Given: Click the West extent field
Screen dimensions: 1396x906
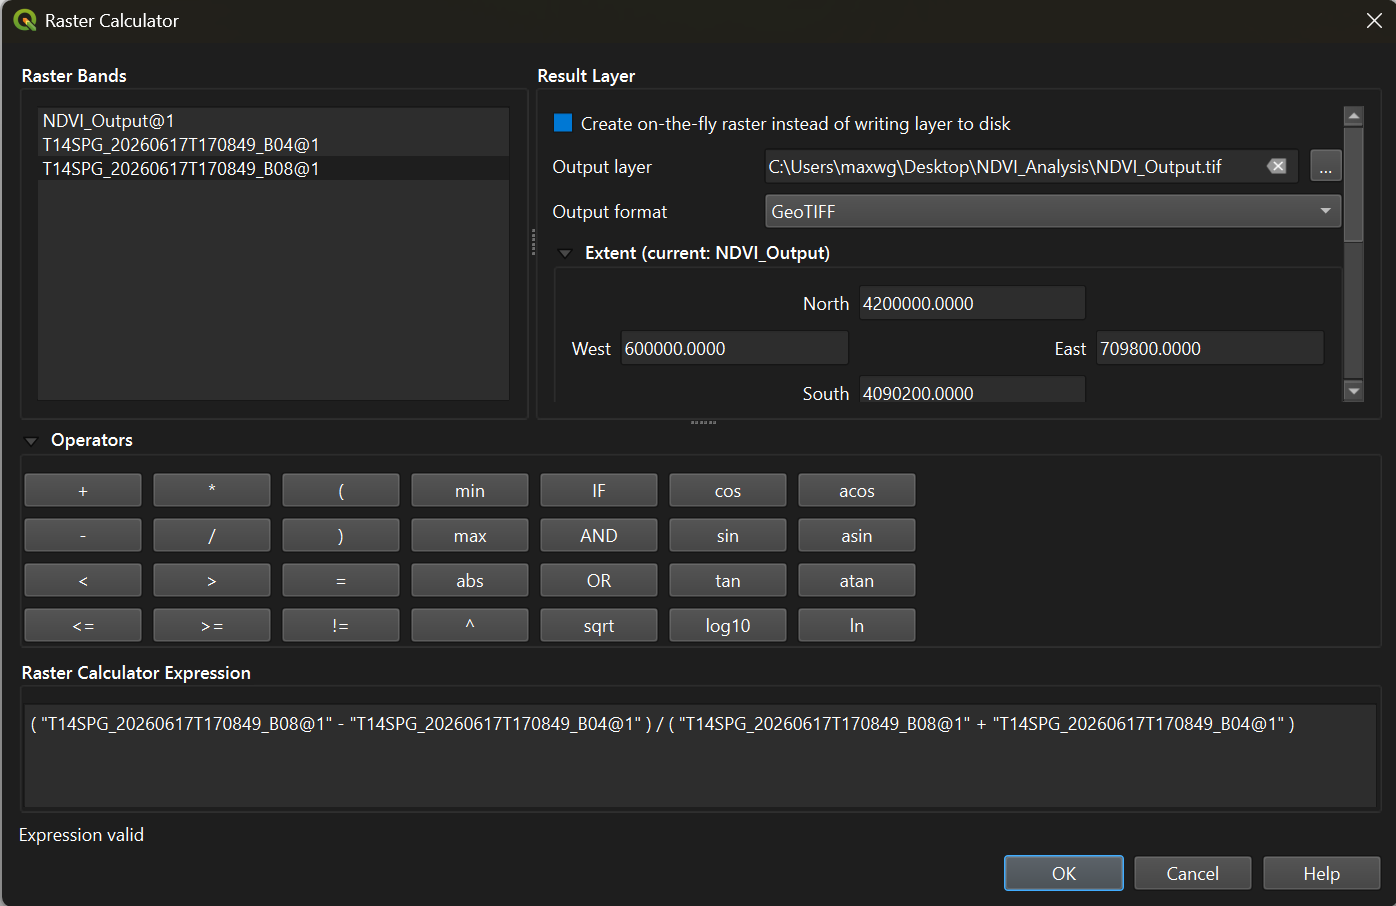Looking at the screenshot, I should click(x=734, y=348).
